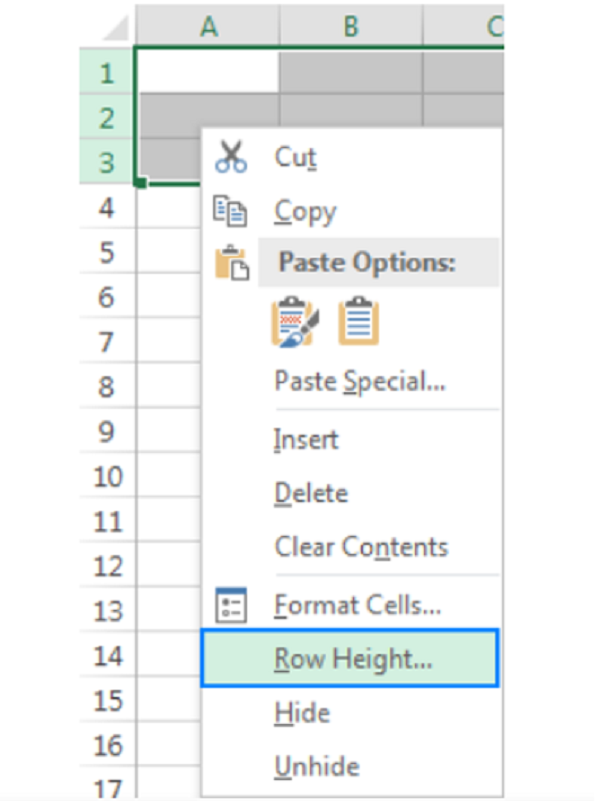Choose Insert in the context menu

click(306, 439)
